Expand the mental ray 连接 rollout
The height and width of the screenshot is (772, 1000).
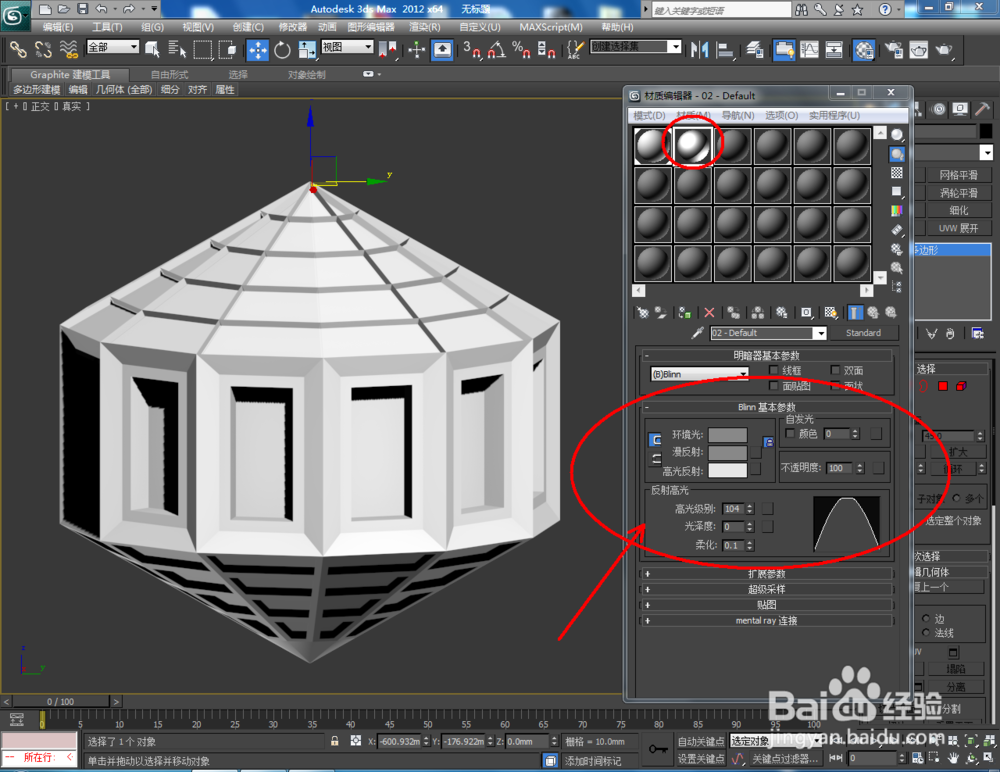coord(767,620)
